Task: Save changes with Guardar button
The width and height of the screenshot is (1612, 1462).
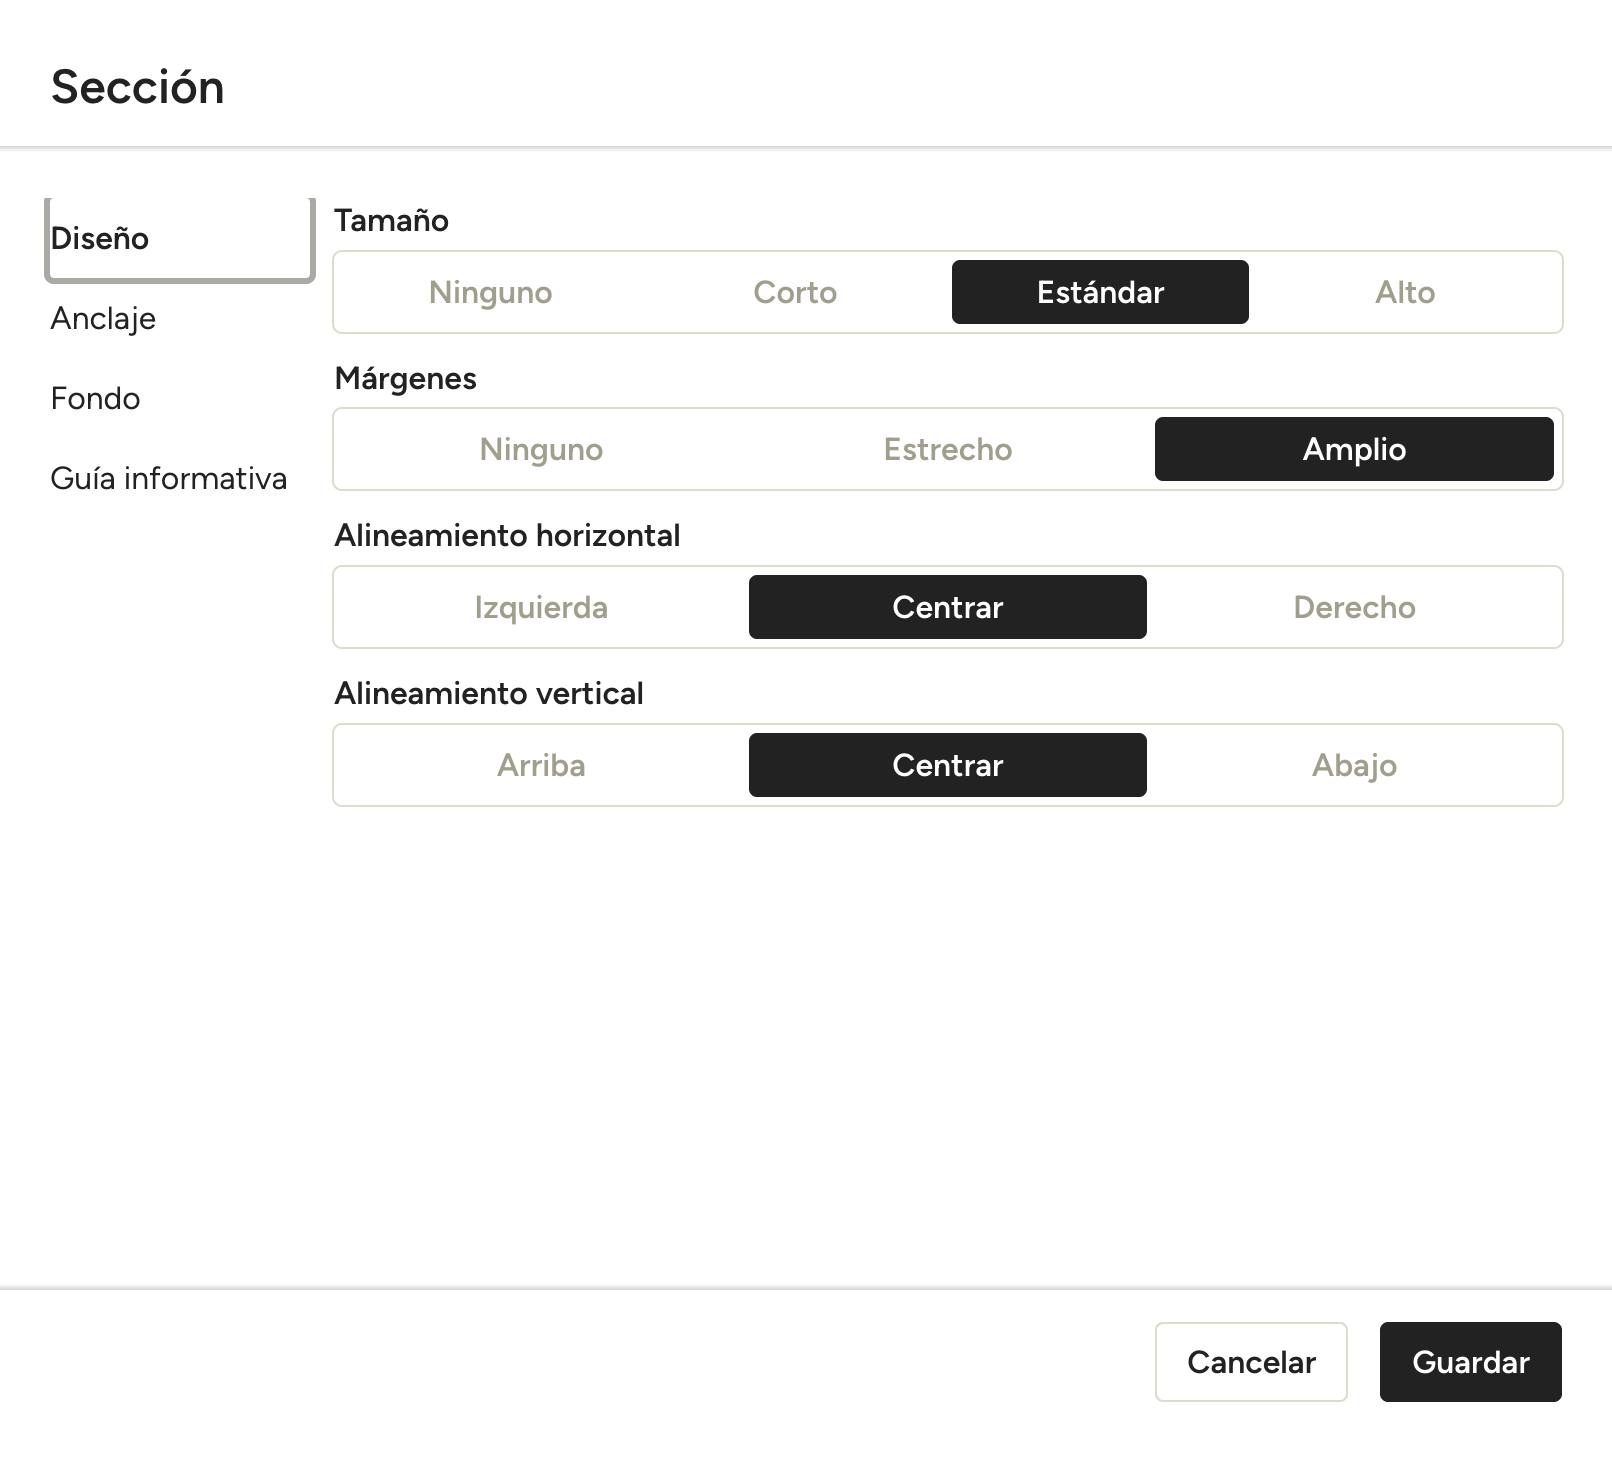Action: 1470,1362
